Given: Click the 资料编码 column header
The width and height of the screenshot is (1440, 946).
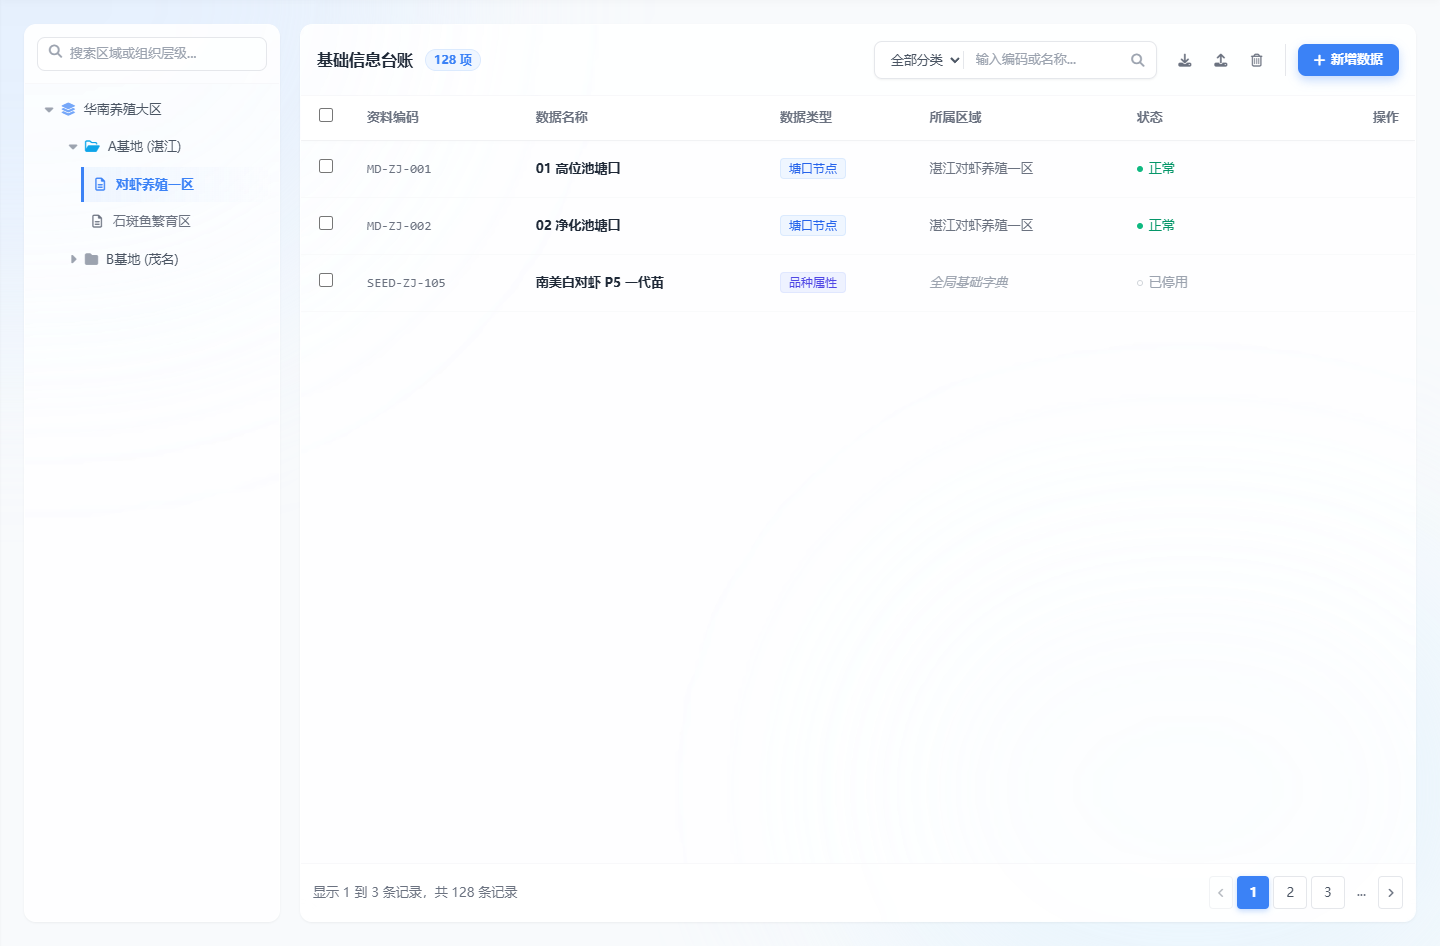Looking at the screenshot, I should click(x=393, y=117).
